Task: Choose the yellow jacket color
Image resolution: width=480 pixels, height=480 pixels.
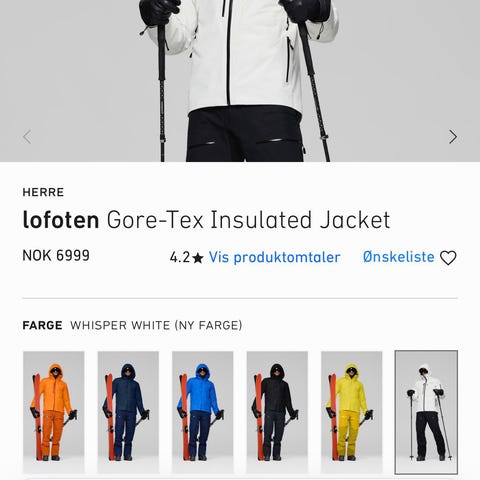Action: [351, 412]
